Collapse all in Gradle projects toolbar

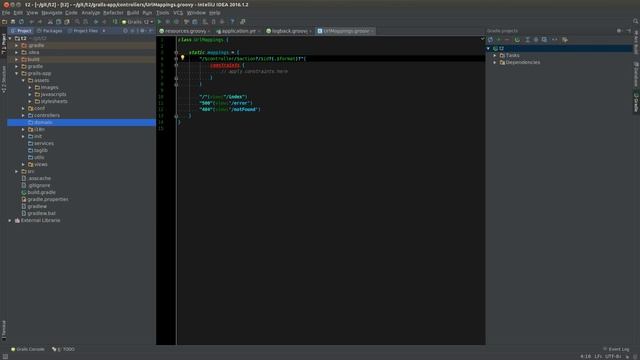click(536, 40)
